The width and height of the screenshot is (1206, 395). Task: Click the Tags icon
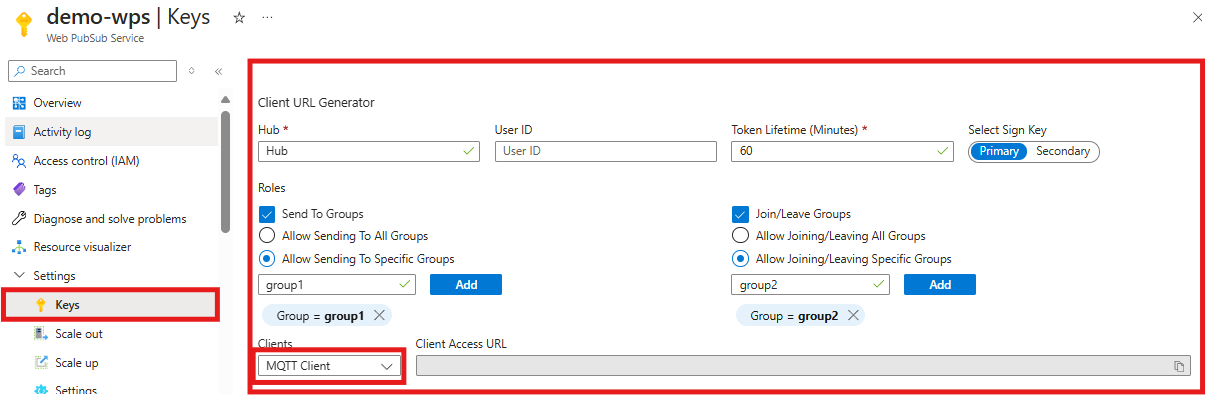coord(18,190)
